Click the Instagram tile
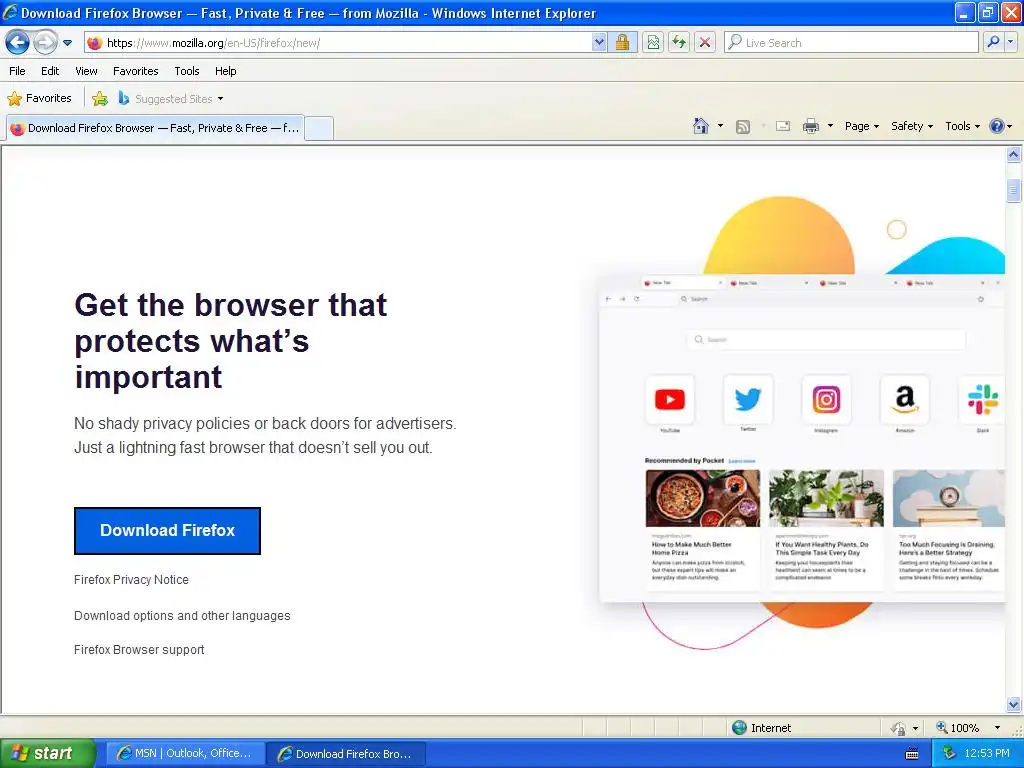The image size is (1024, 768). pos(826,400)
